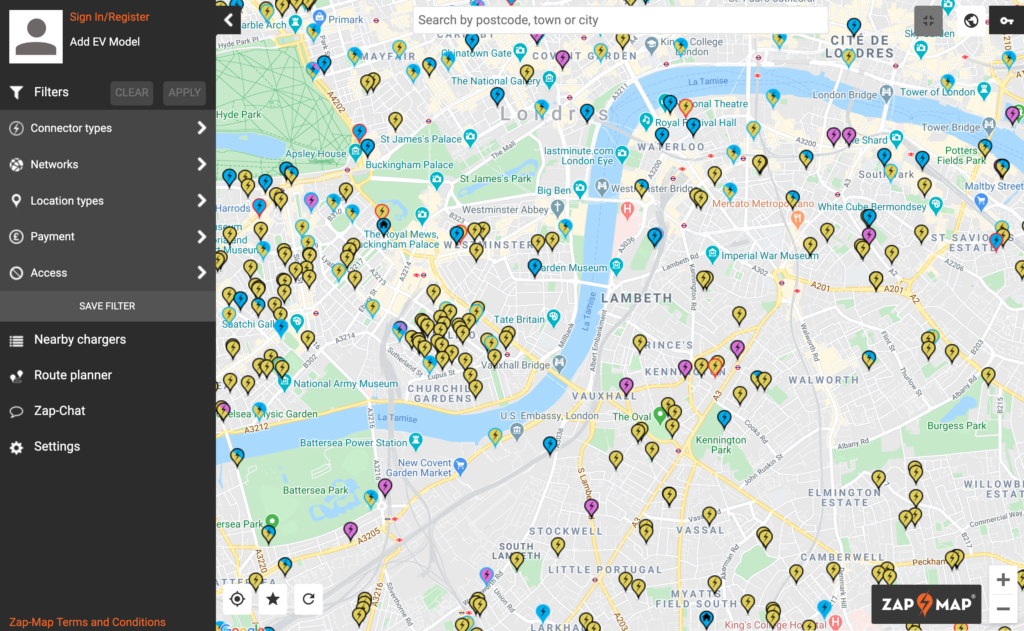1024x631 pixels.
Task: Click the Route planner icon
Action: click(x=16, y=376)
